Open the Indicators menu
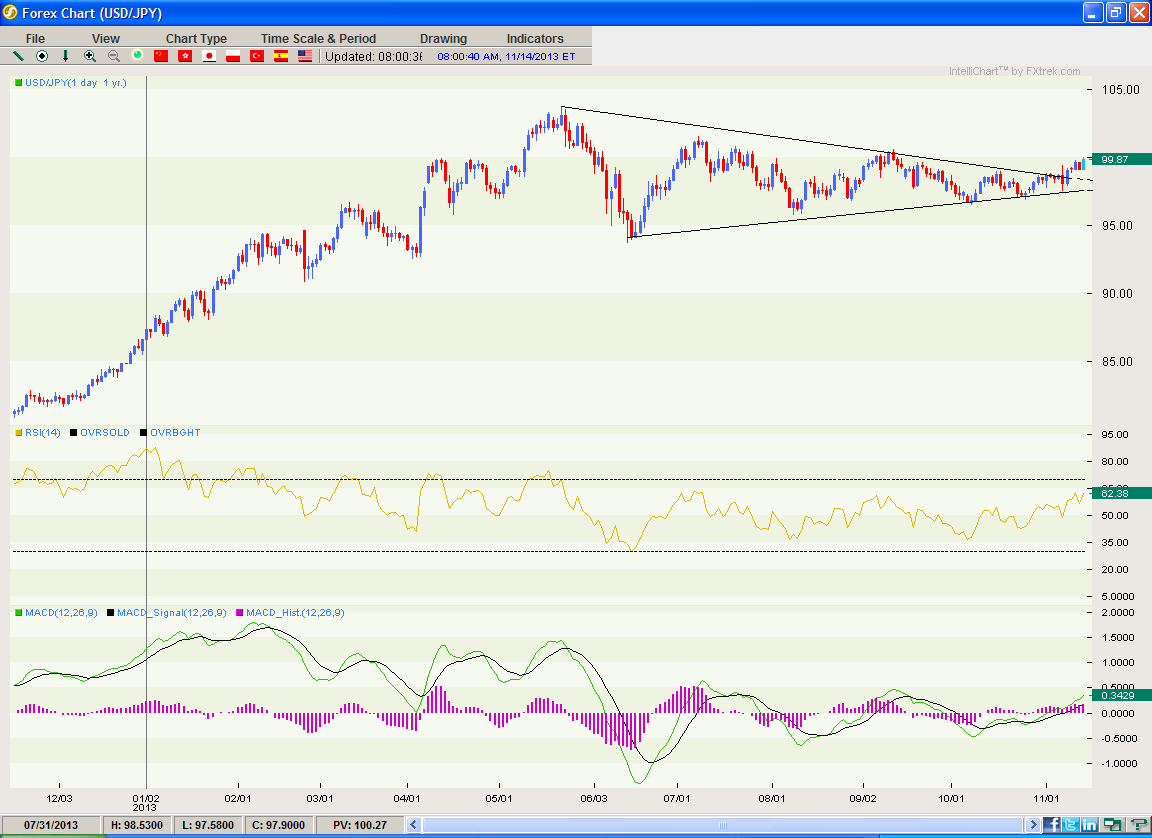Viewport: 1152px width, 838px height. [535, 38]
